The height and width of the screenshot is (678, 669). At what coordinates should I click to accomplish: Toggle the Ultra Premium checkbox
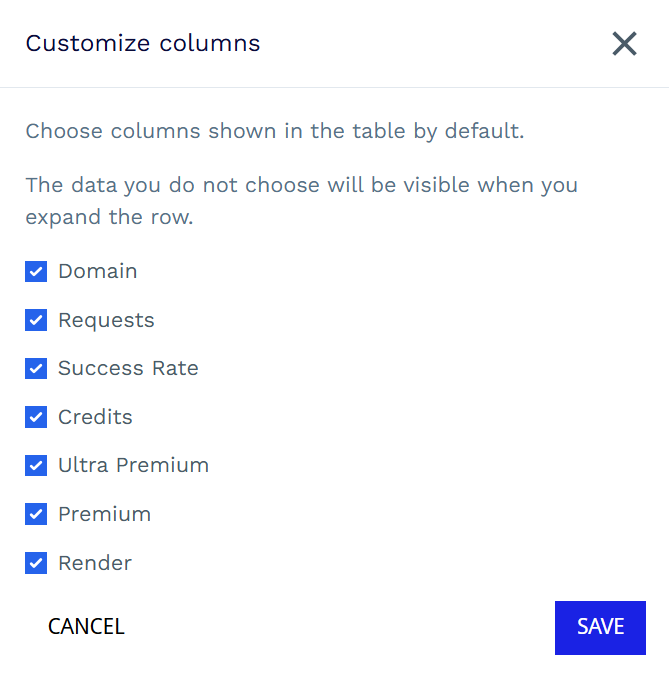(x=36, y=465)
